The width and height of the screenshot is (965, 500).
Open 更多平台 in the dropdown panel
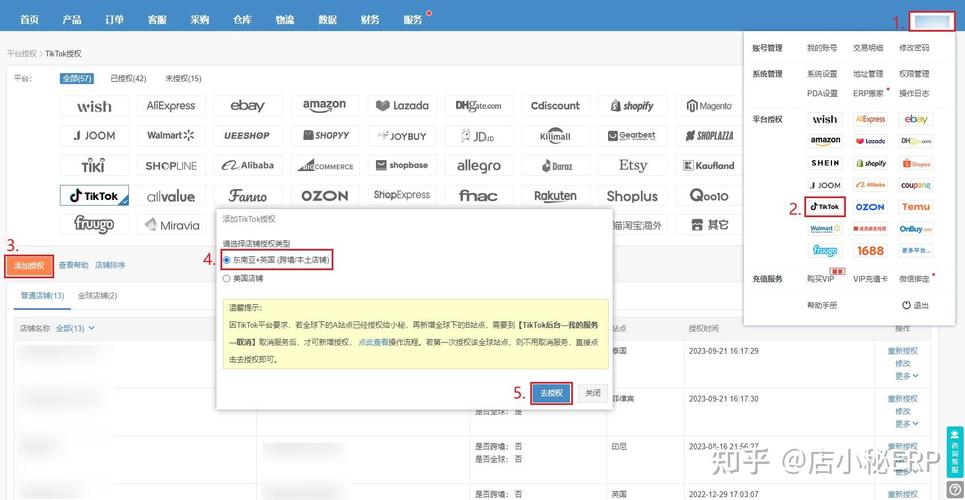click(x=916, y=251)
